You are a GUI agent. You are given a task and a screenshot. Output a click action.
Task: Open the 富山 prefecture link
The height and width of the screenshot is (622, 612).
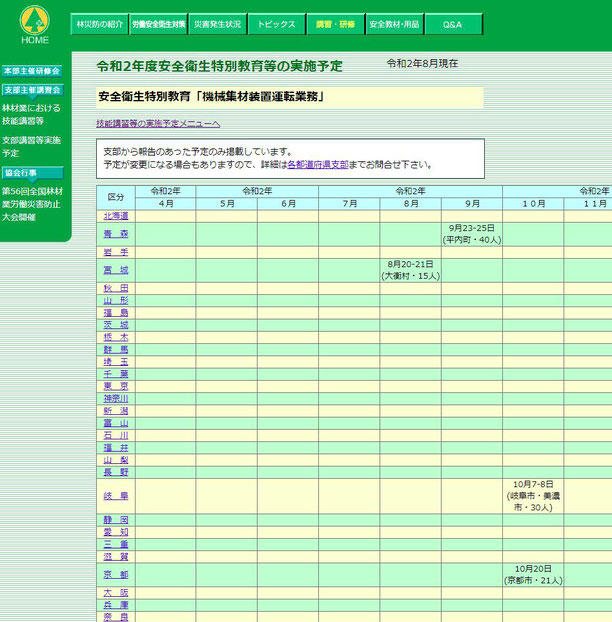click(x=116, y=423)
